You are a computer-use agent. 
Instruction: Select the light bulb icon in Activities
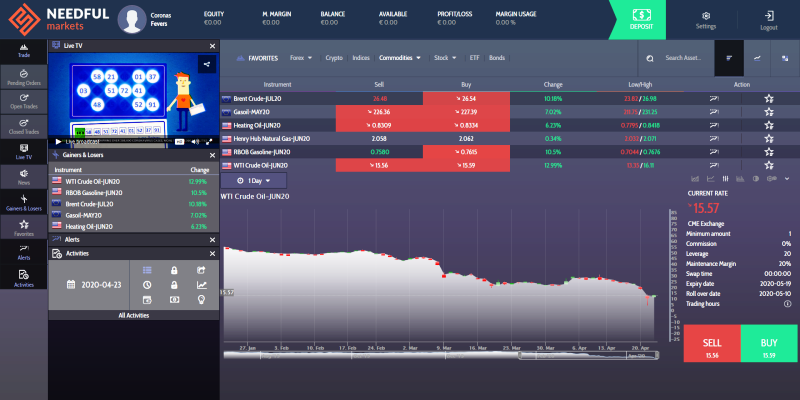202,299
